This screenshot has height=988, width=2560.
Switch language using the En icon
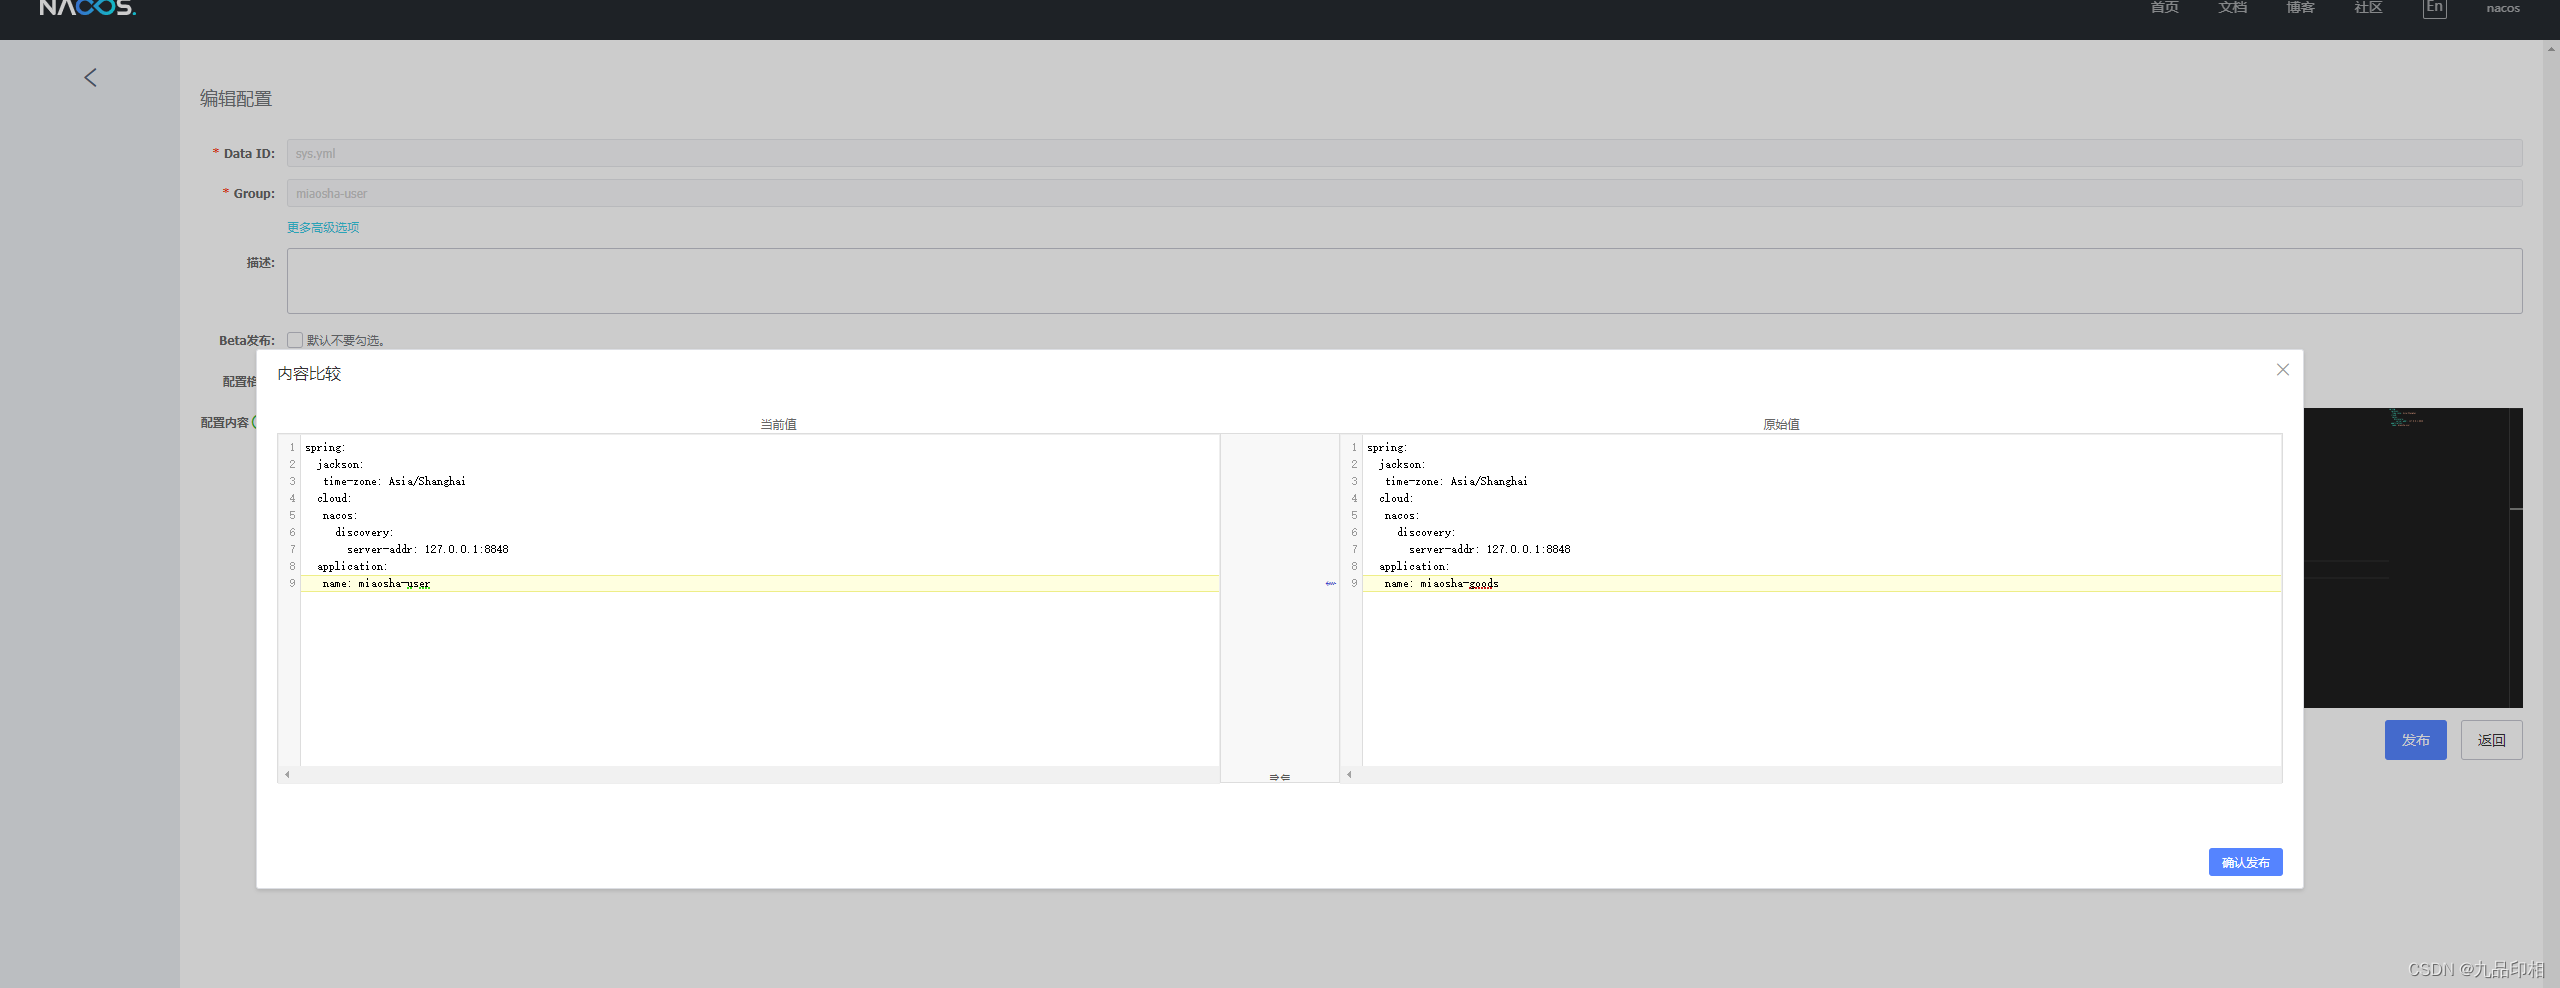(2434, 8)
